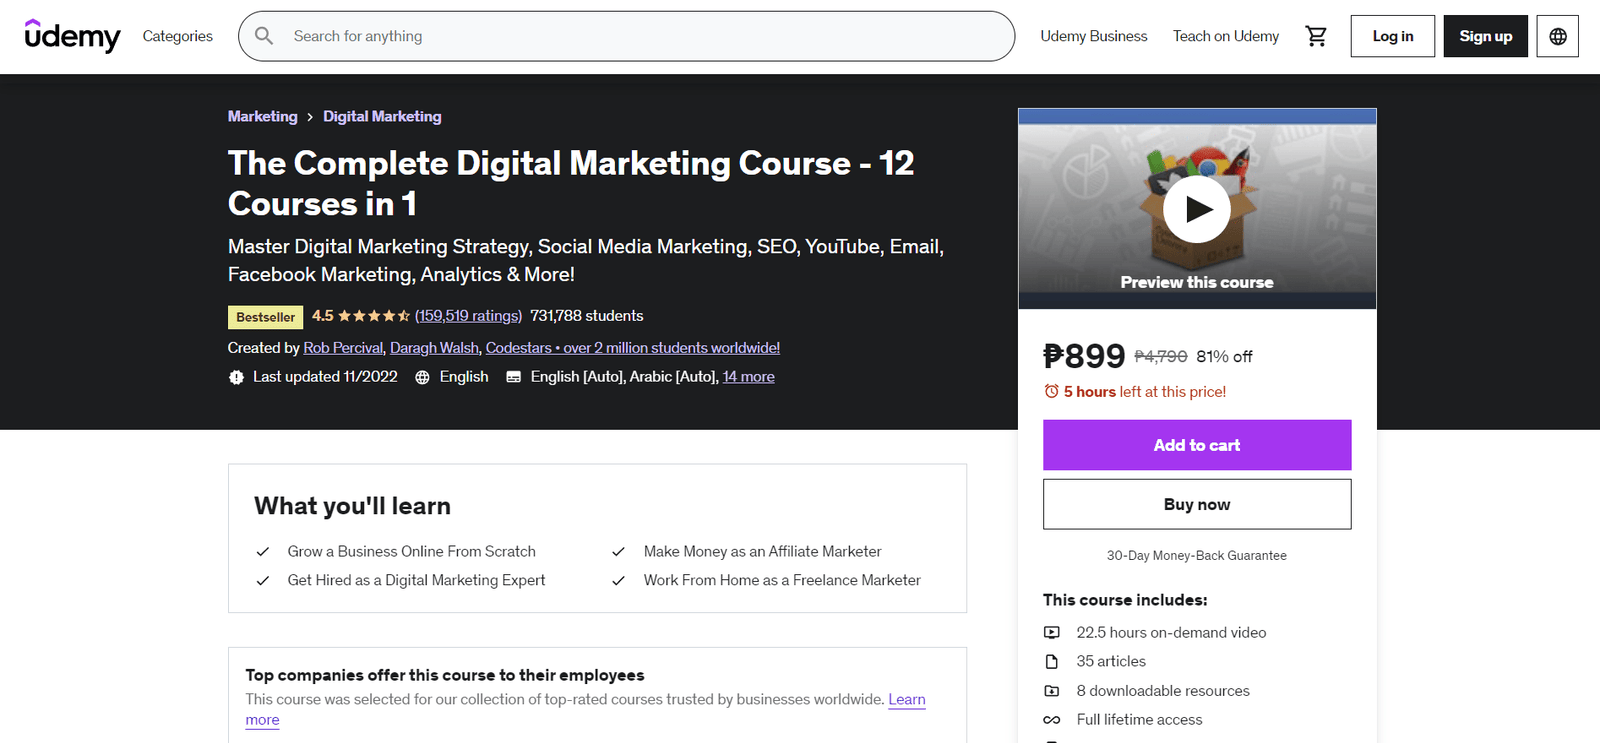
Task: Click the search input field
Action: coord(600,36)
